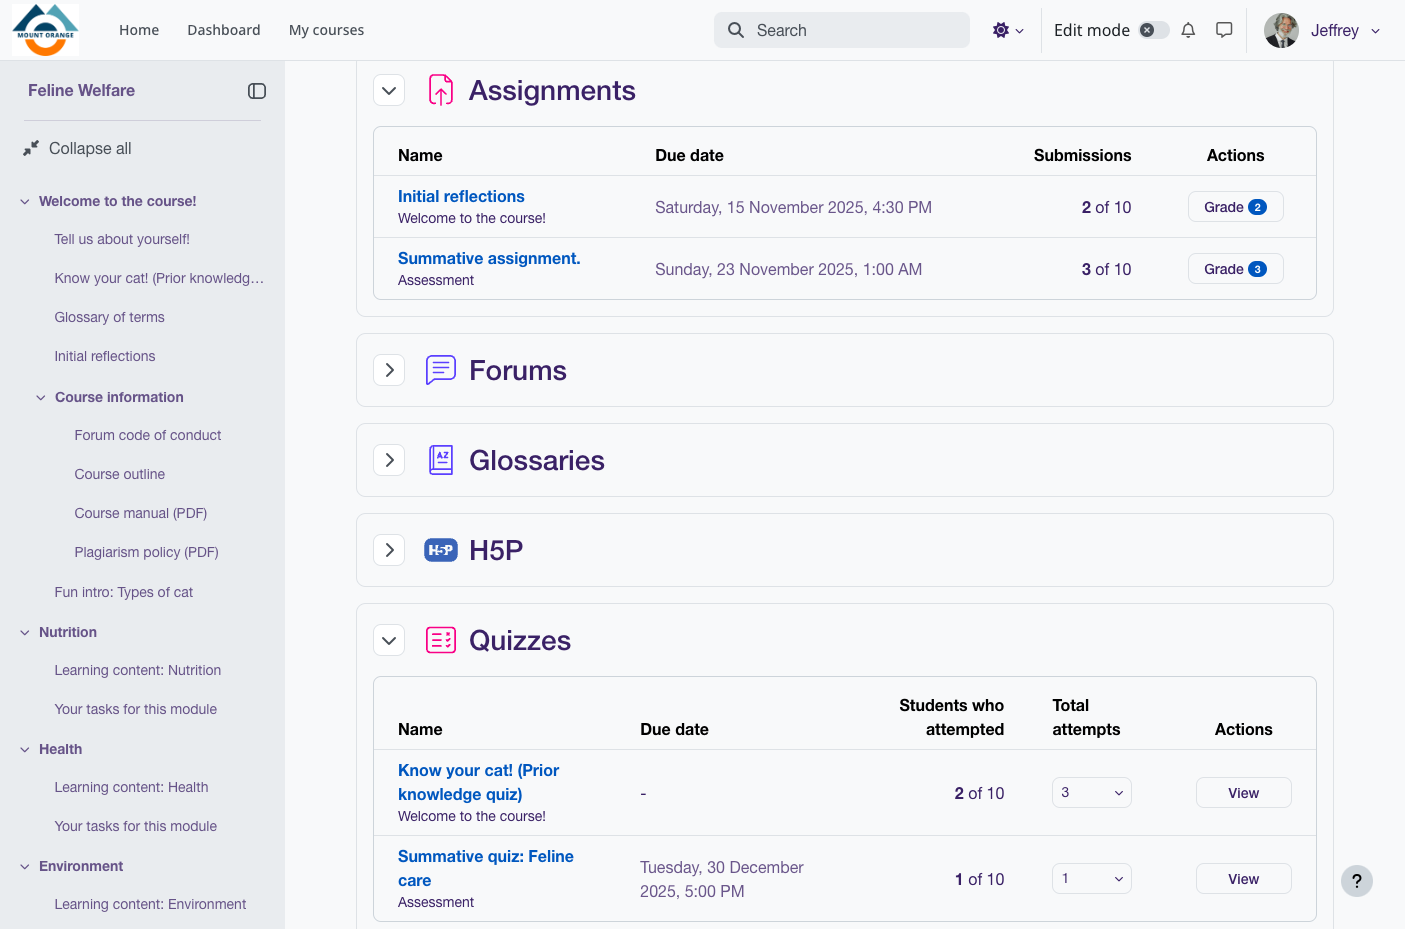Expand the H5P section

[x=389, y=550]
